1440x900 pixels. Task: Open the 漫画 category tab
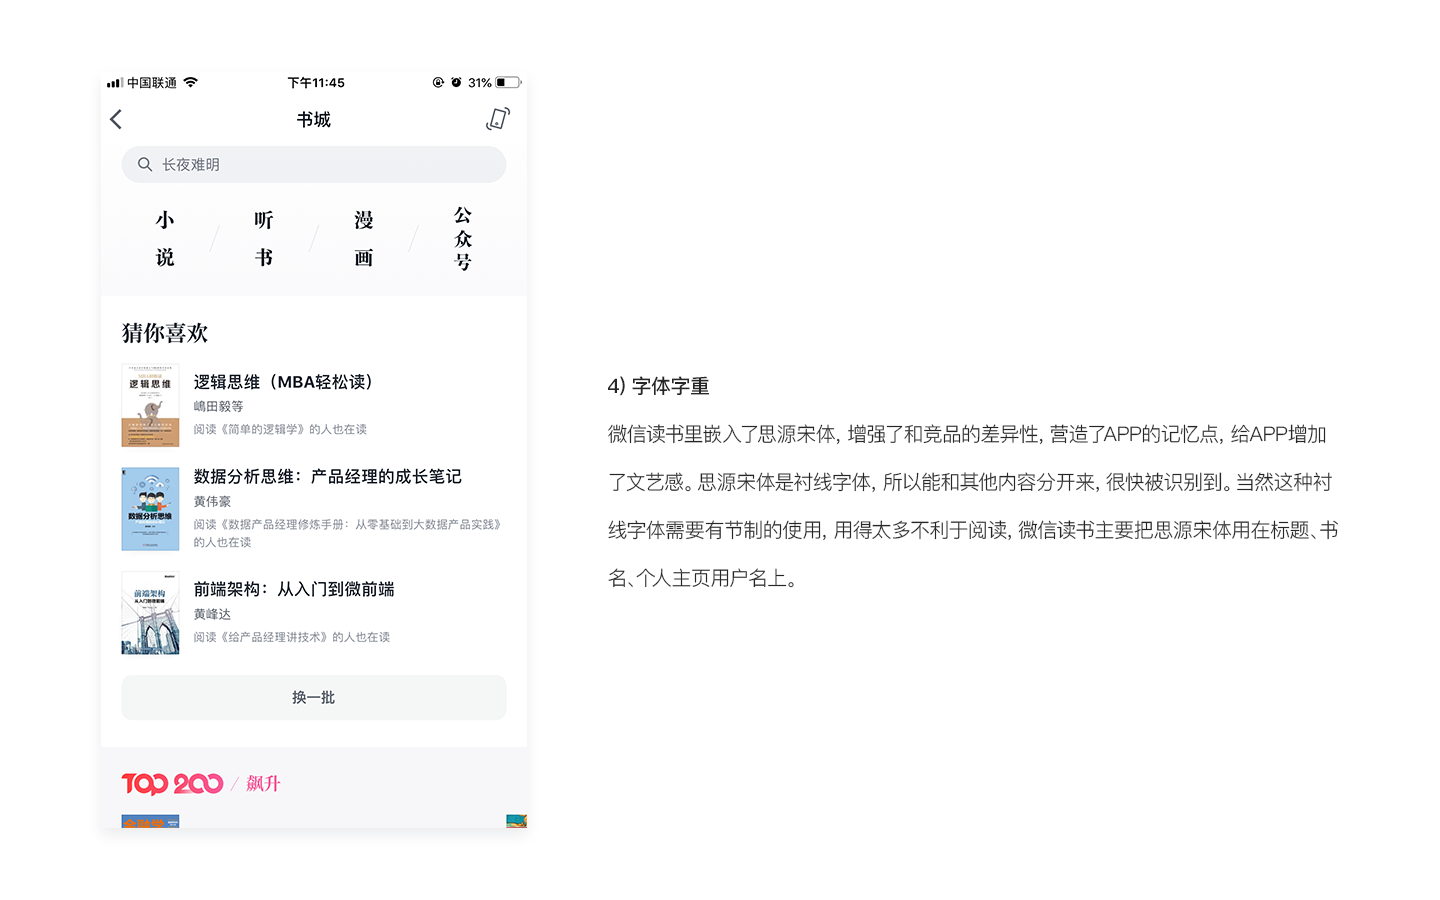pos(364,238)
